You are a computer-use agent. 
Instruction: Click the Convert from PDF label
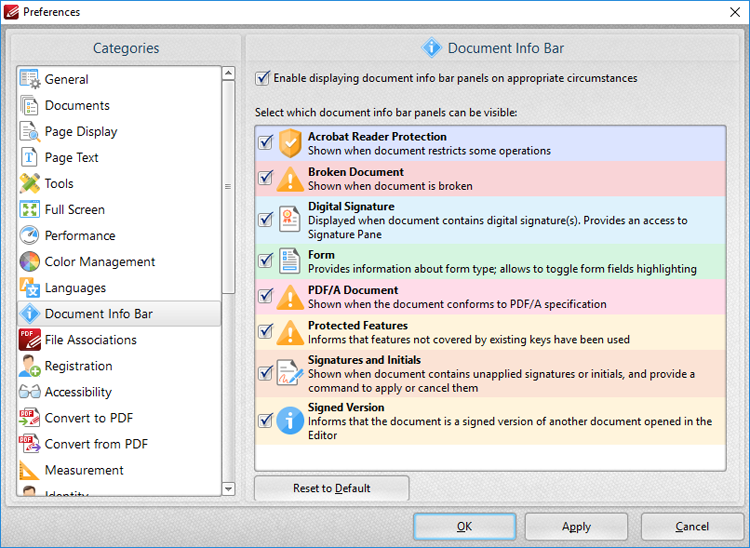pyautogui.click(x=97, y=444)
